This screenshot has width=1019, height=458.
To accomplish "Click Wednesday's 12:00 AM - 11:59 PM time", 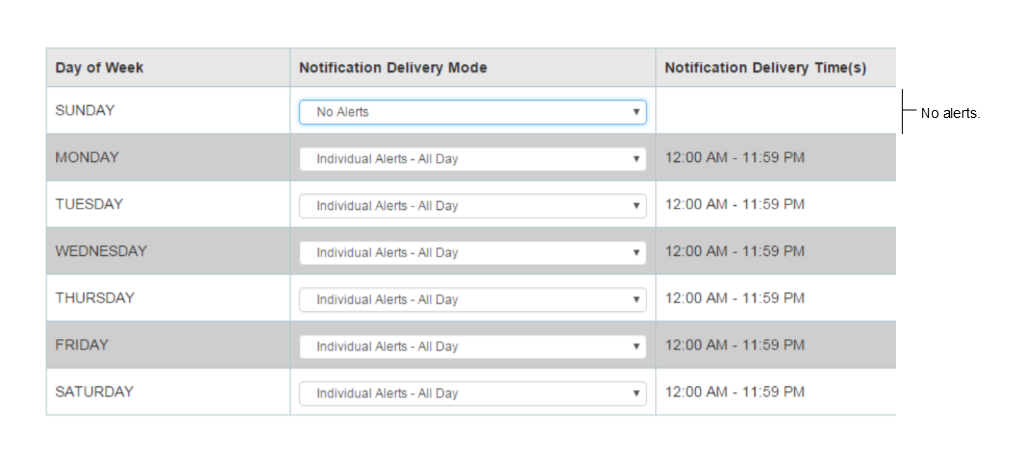I will 734,251.
